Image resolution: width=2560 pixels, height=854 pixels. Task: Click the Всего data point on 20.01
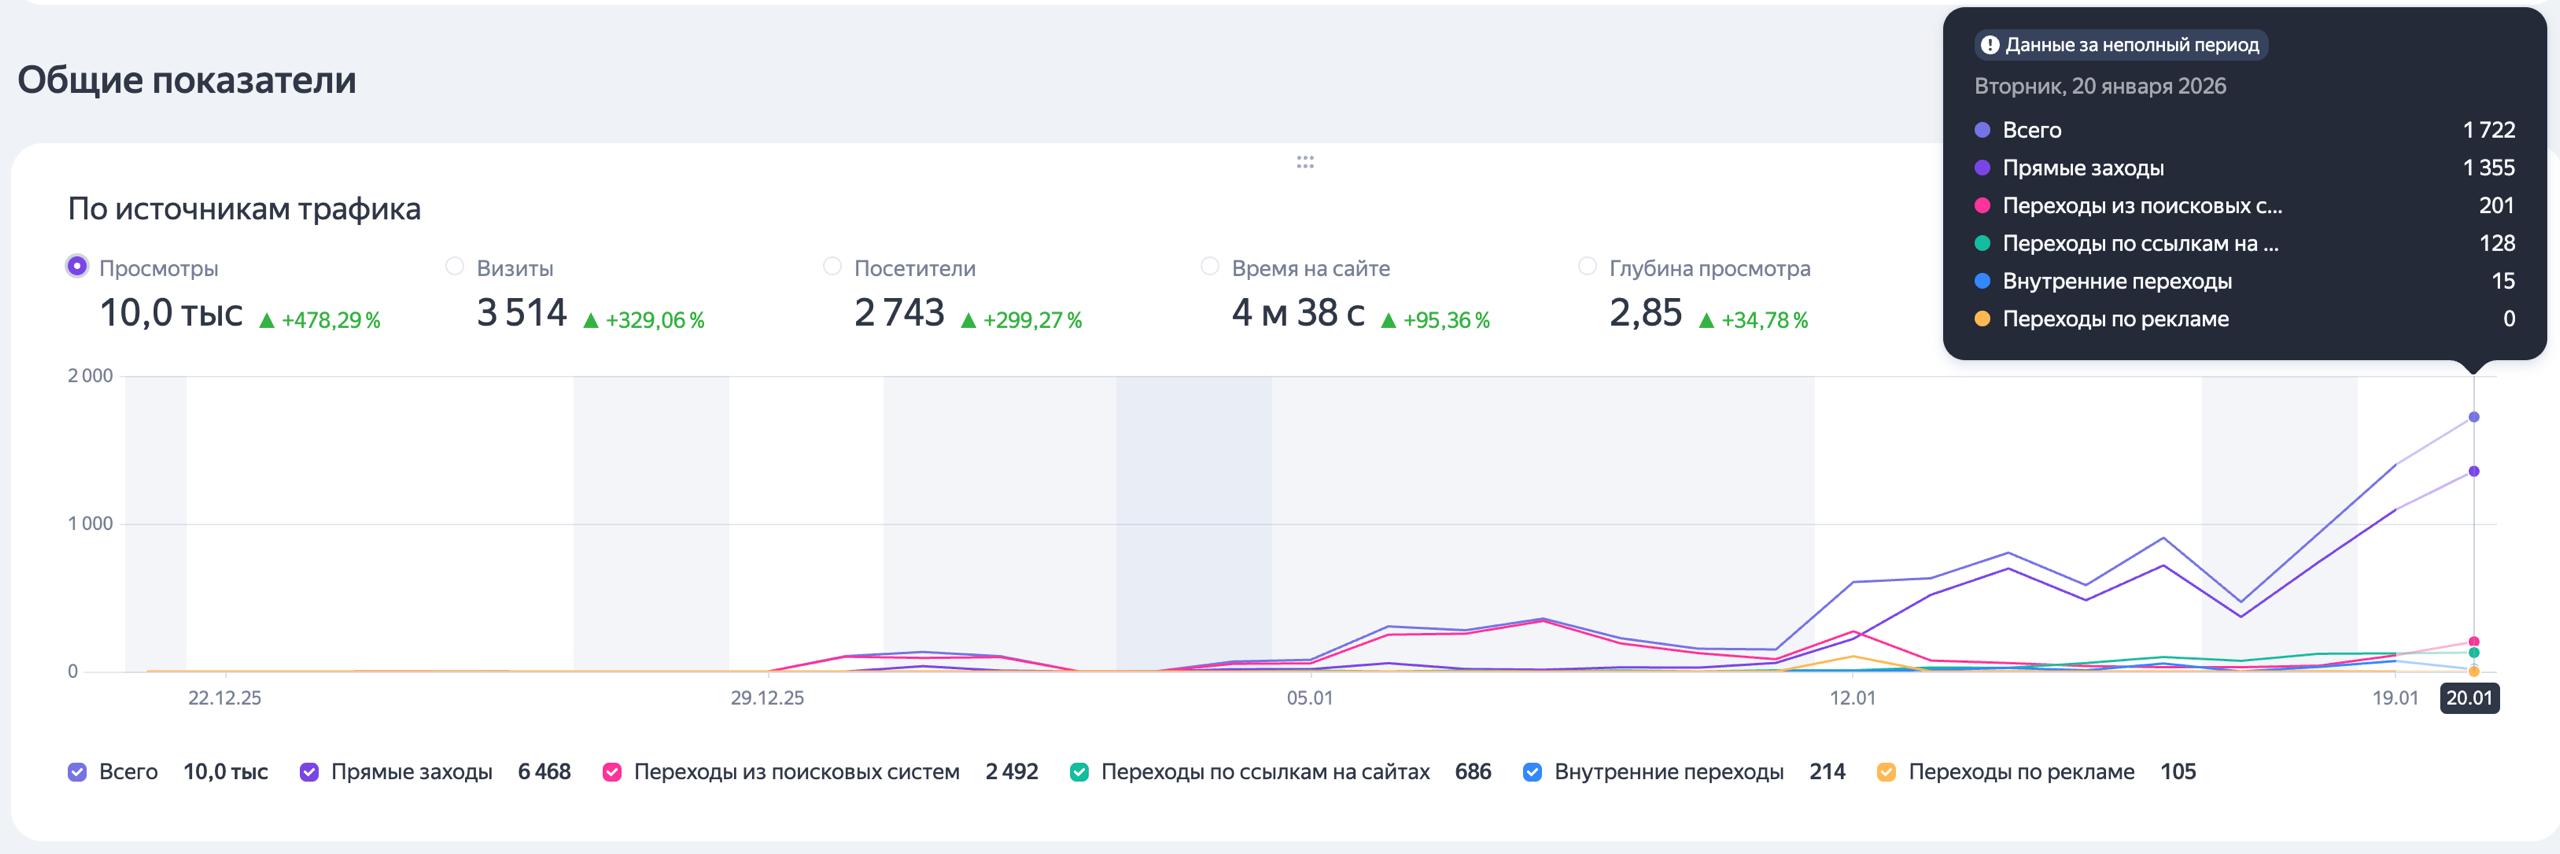click(2474, 417)
